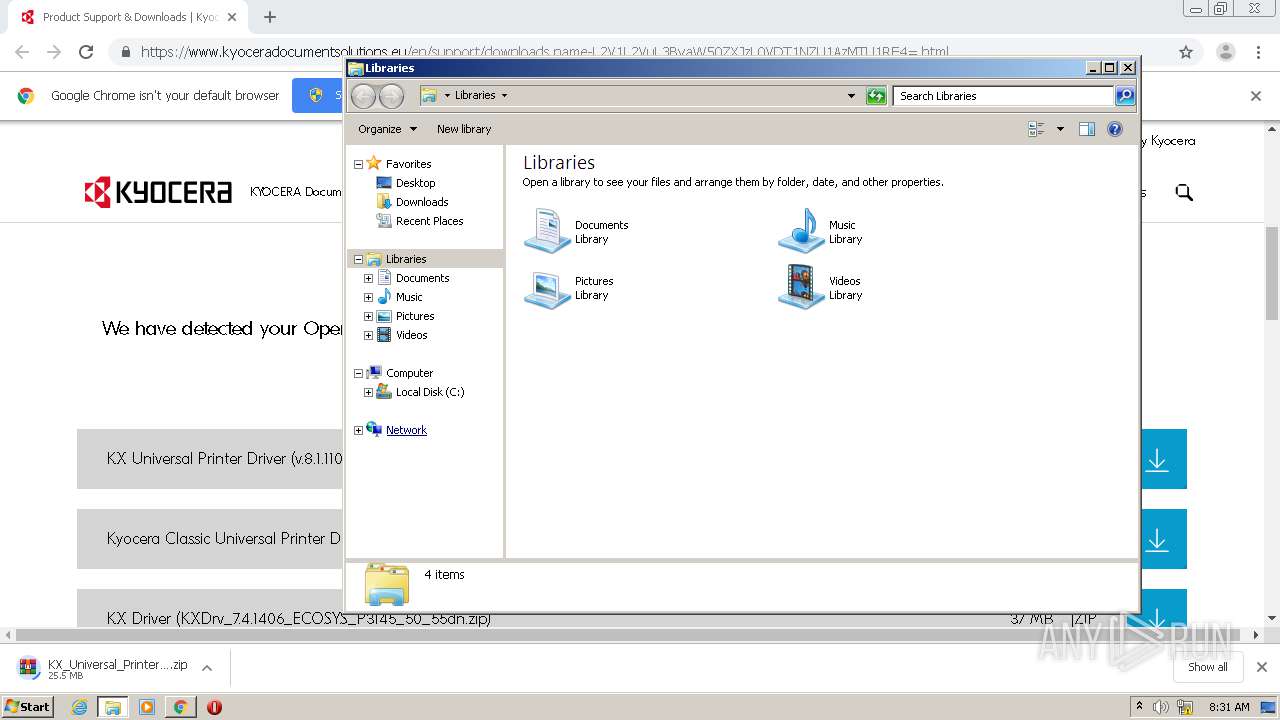Open Explorer Help question mark icon
1280x720 pixels.
pyautogui.click(x=1115, y=129)
